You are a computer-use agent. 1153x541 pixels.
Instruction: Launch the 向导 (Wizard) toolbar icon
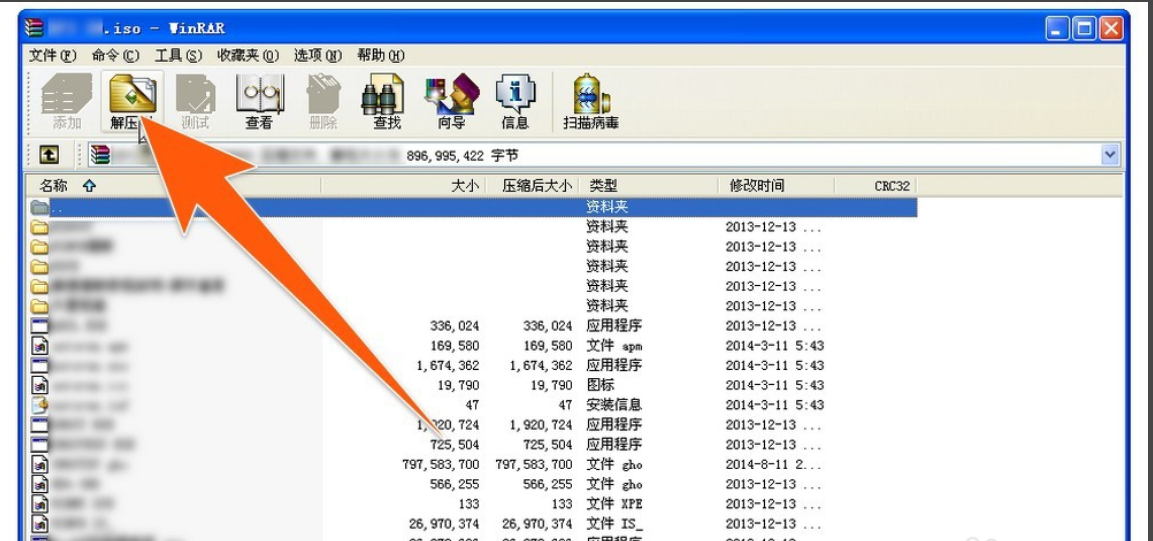pos(452,102)
